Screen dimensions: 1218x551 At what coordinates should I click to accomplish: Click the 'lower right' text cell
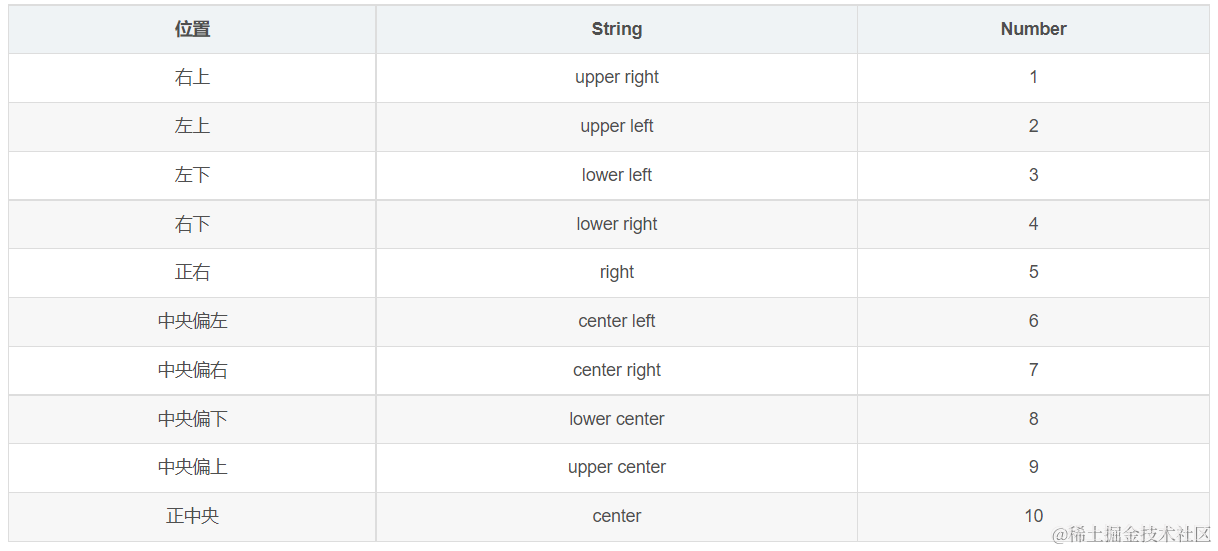[x=616, y=224]
